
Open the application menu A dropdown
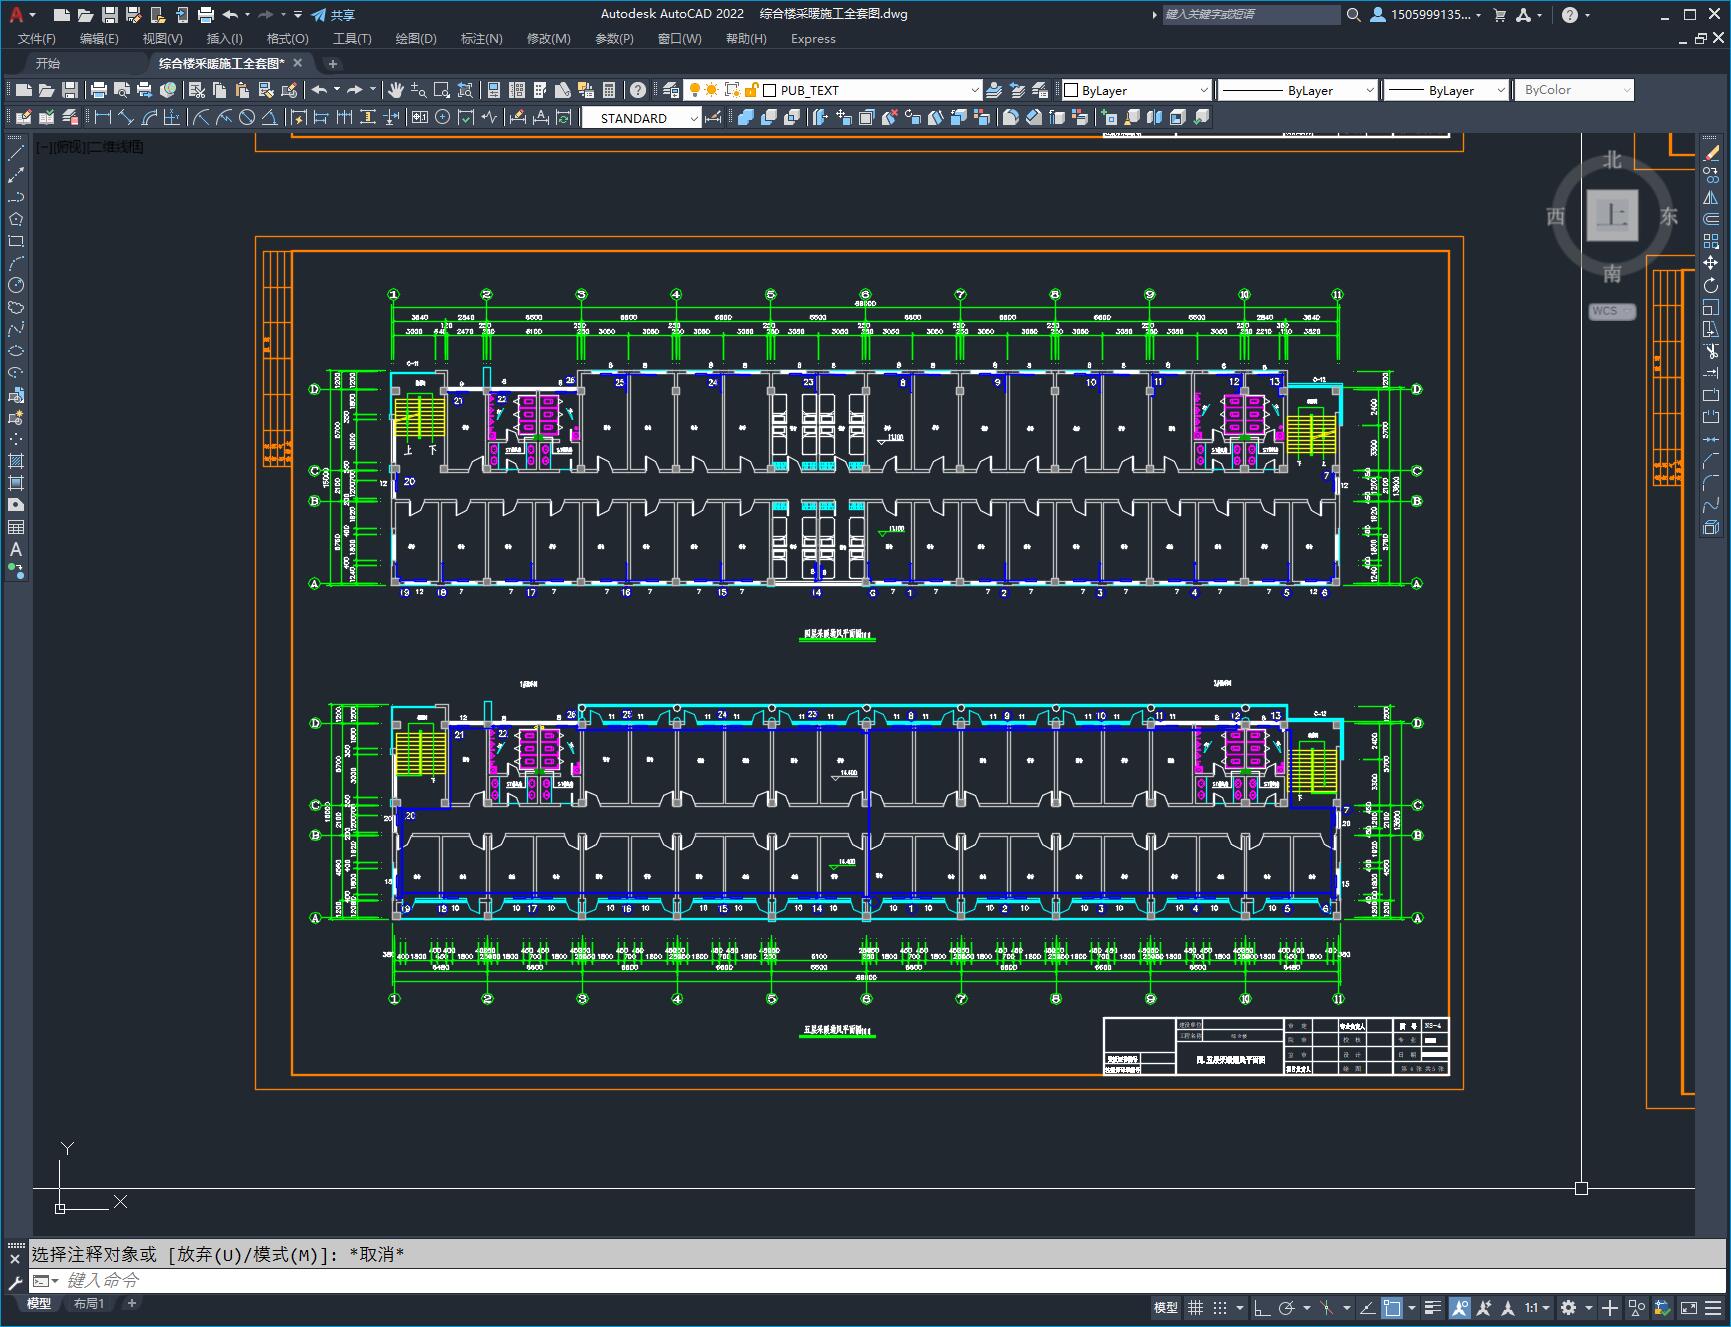click(x=22, y=14)
